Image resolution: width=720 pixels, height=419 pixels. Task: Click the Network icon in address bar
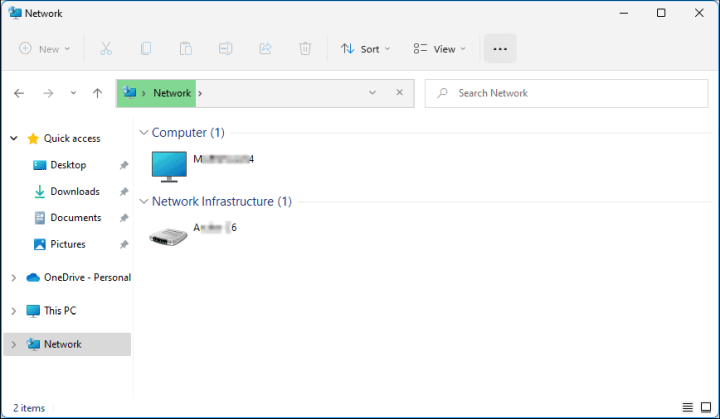[x=130, y=93]
